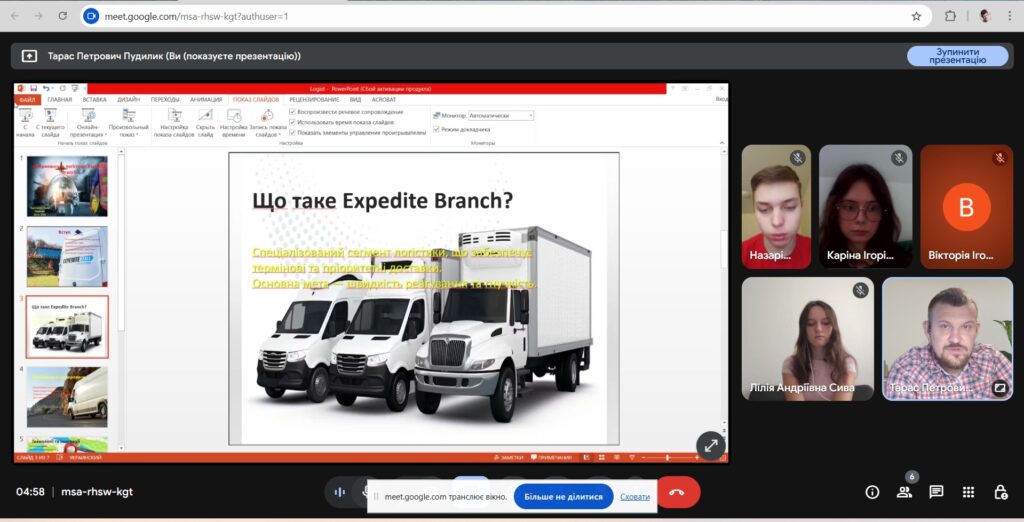Show the participants list icon
Screen dimensions: 1024x522
904,492
